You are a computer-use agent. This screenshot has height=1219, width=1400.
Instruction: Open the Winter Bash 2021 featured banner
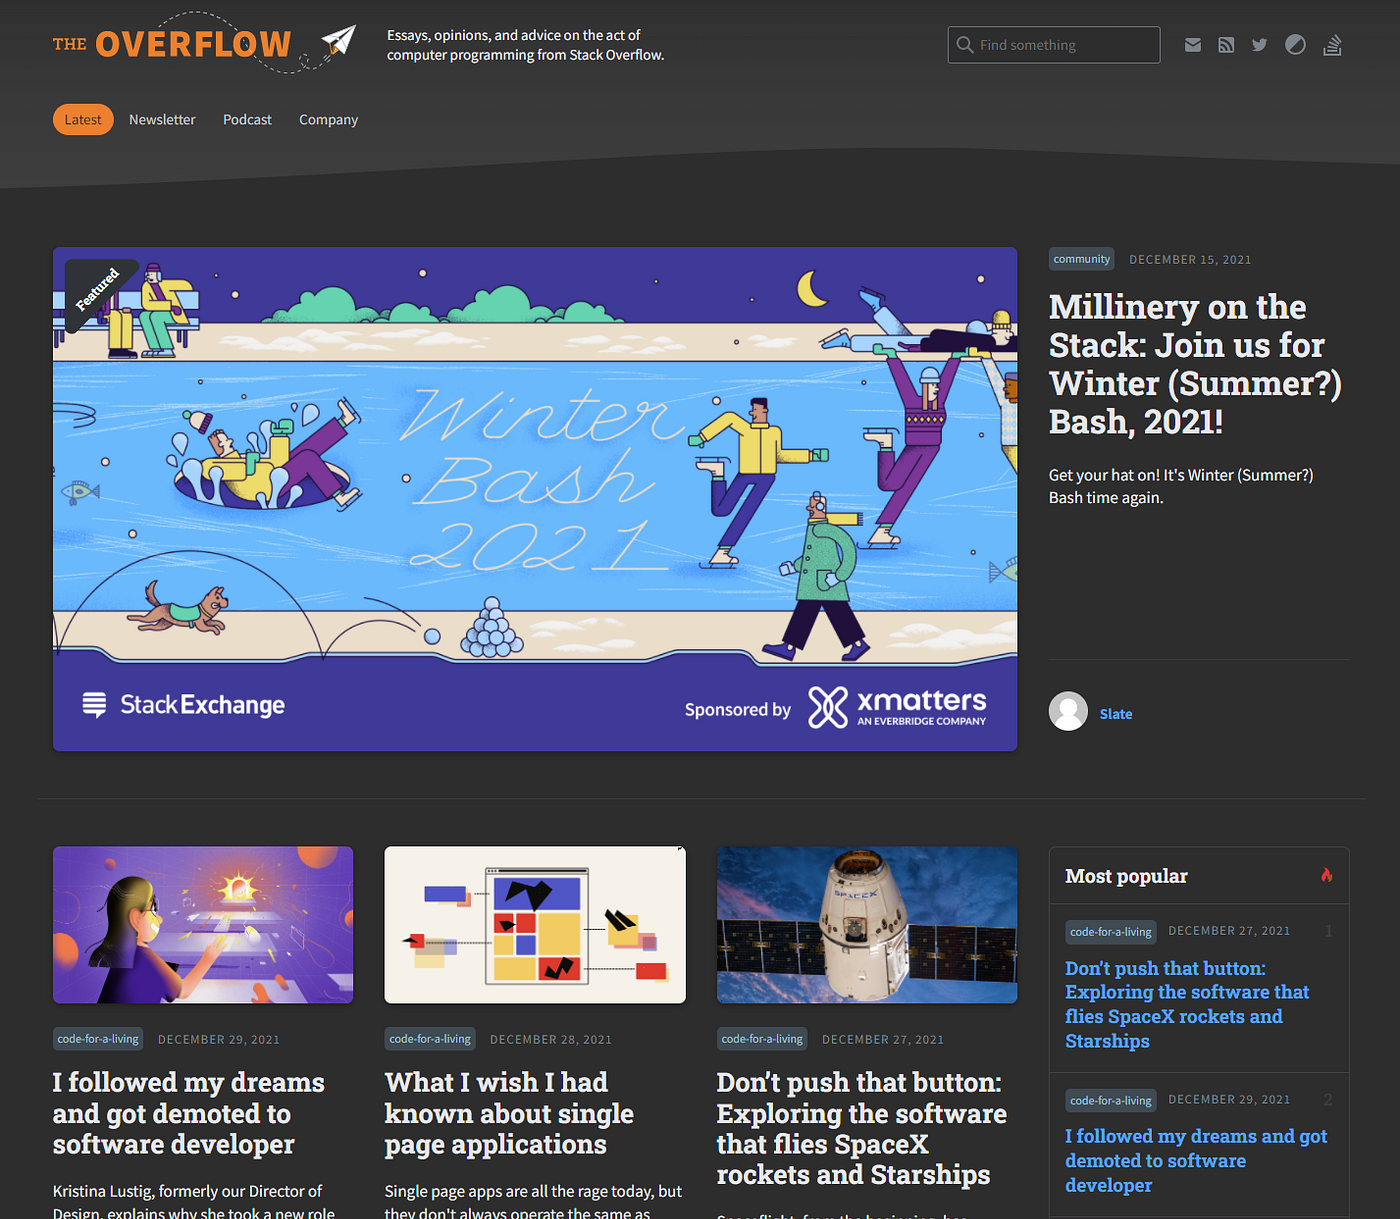[x=535, y=499]
